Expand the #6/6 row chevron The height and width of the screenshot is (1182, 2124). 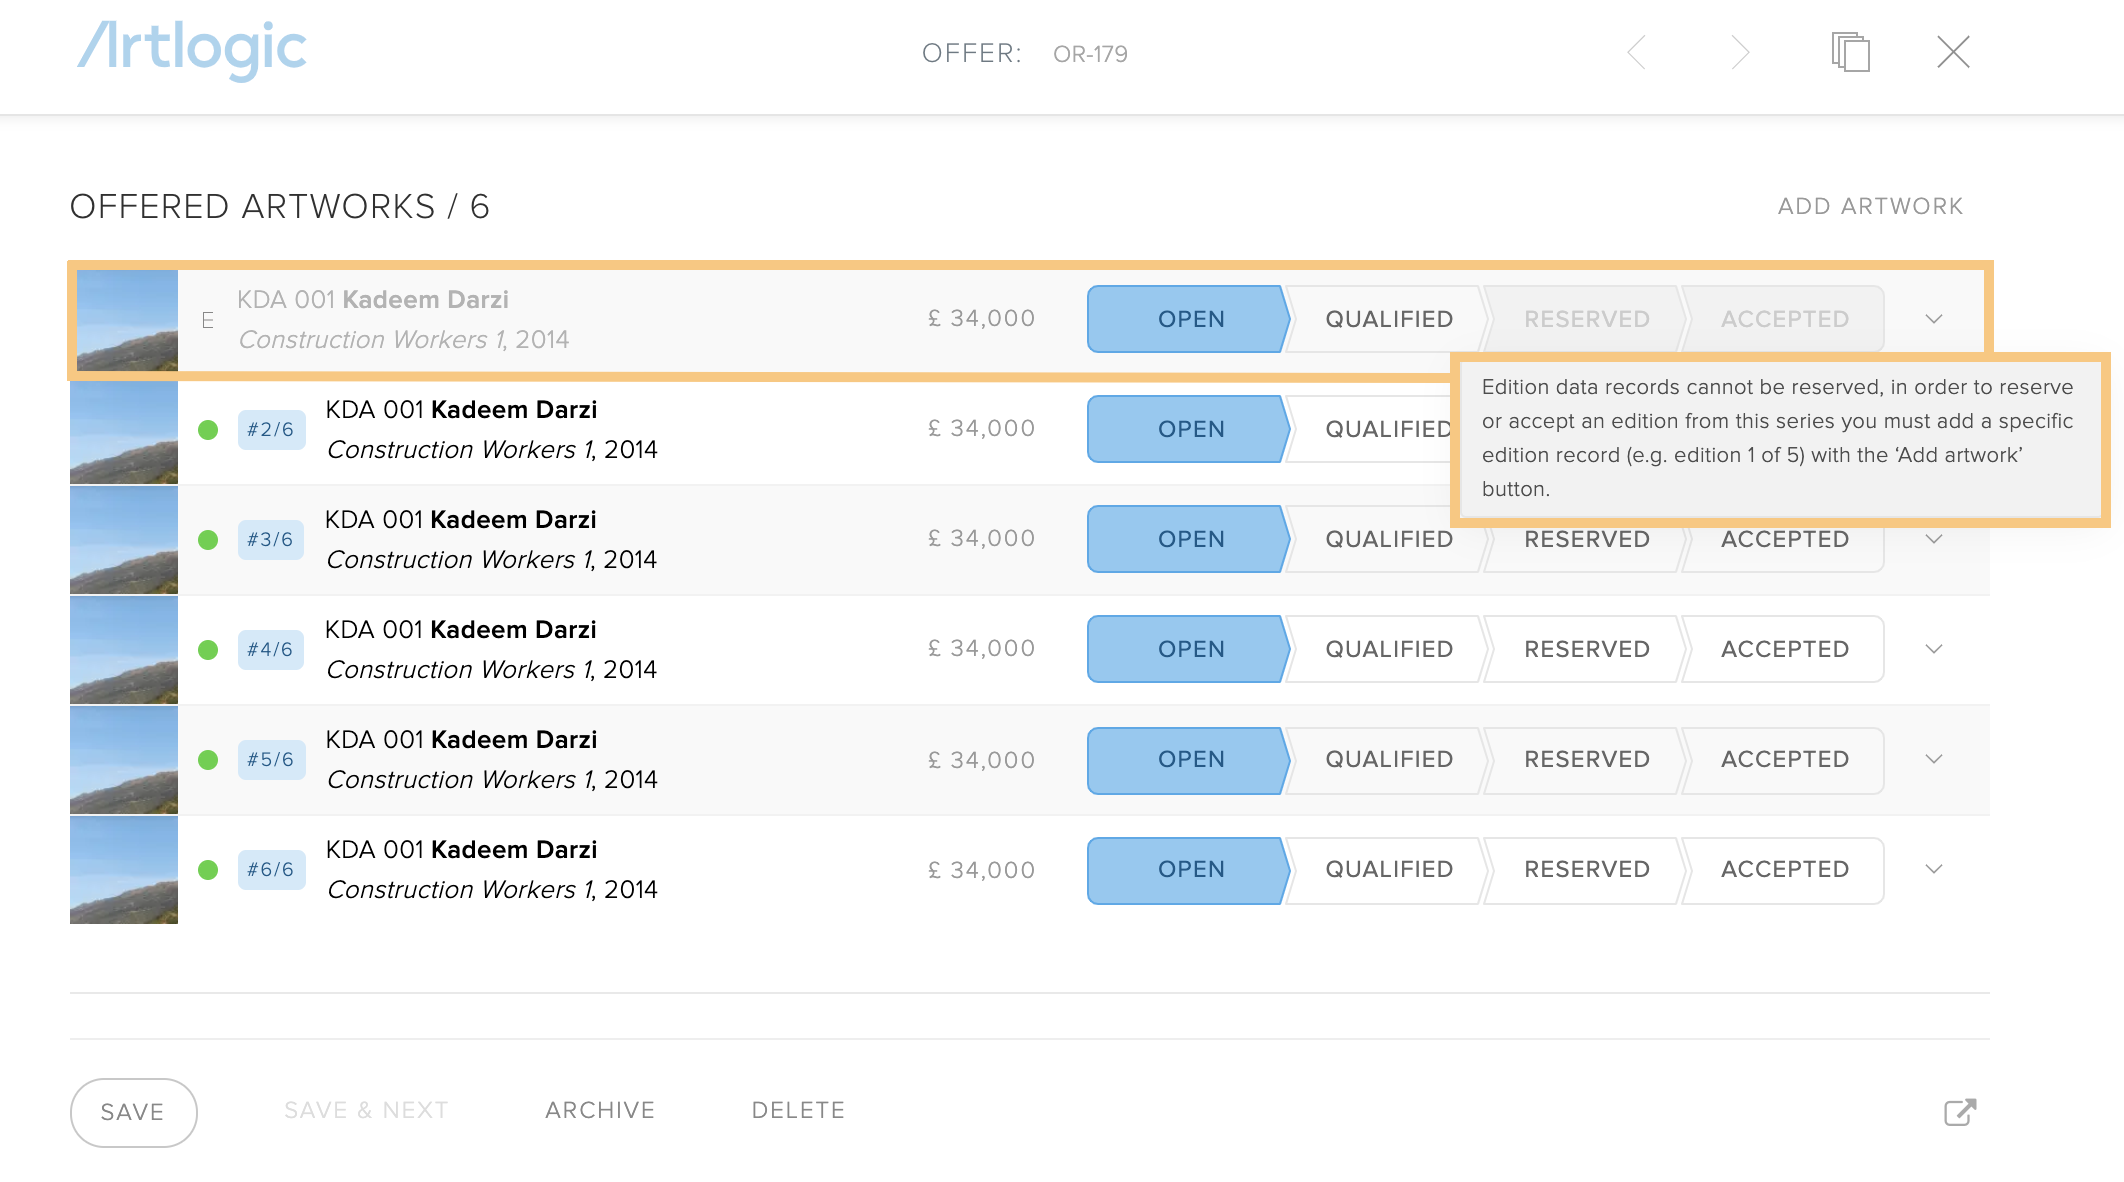pyautogui.click(x=1934, y=869)
